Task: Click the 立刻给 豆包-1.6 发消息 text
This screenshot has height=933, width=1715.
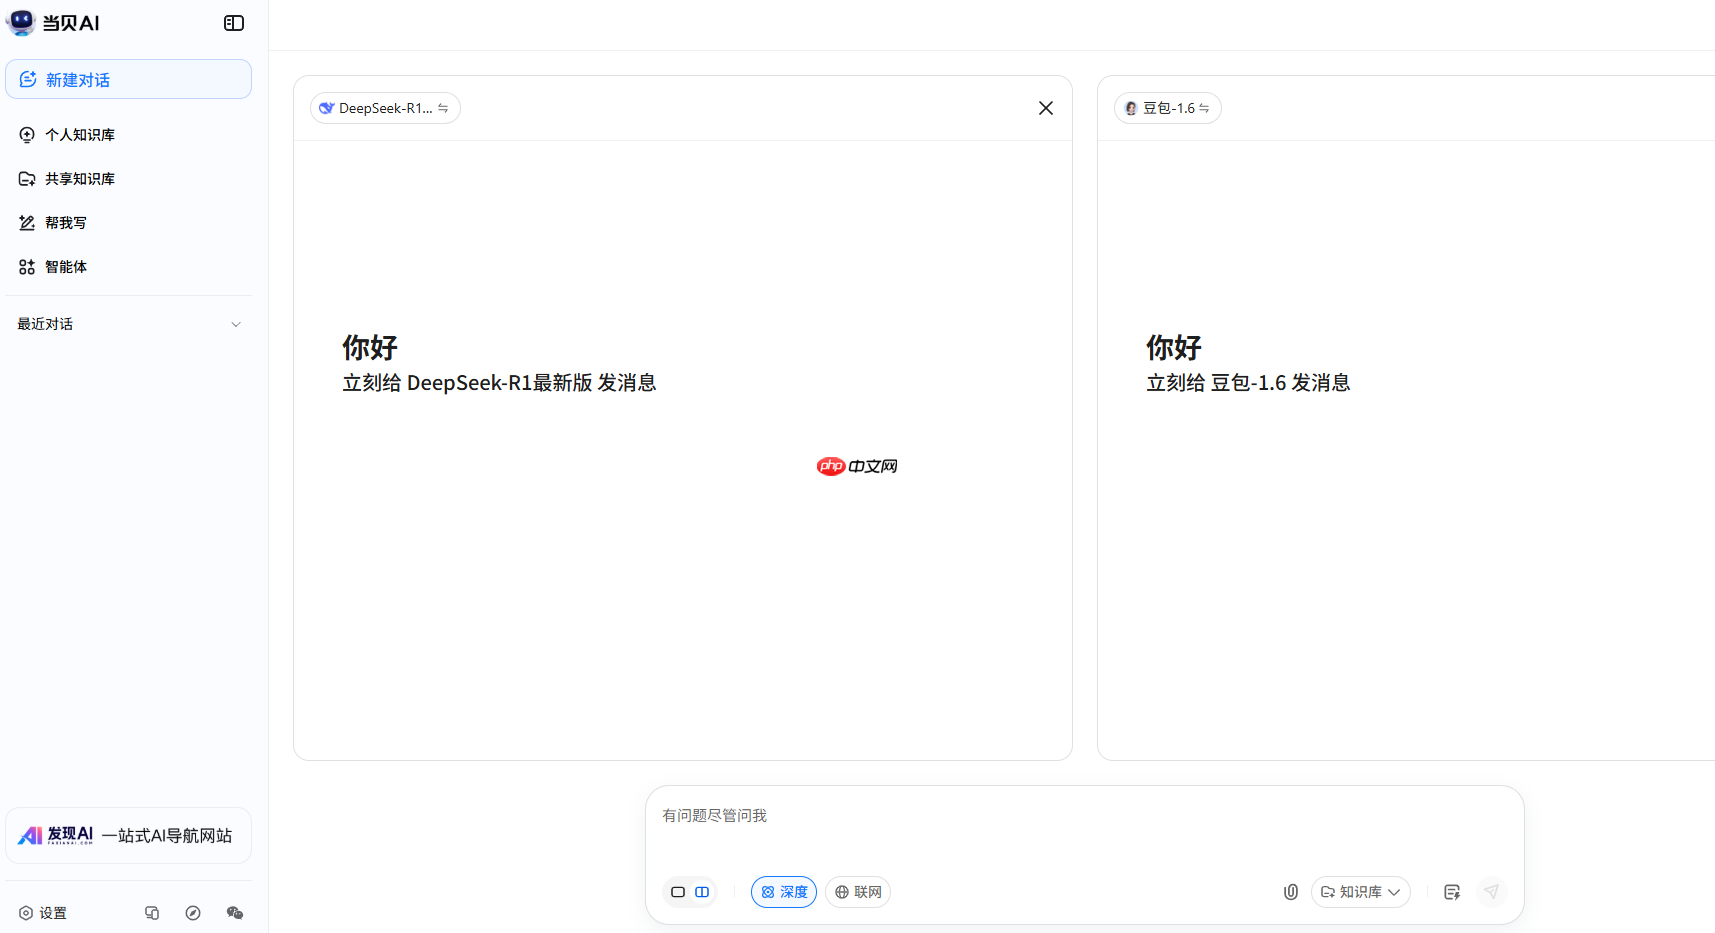Action: point(1248,383)
